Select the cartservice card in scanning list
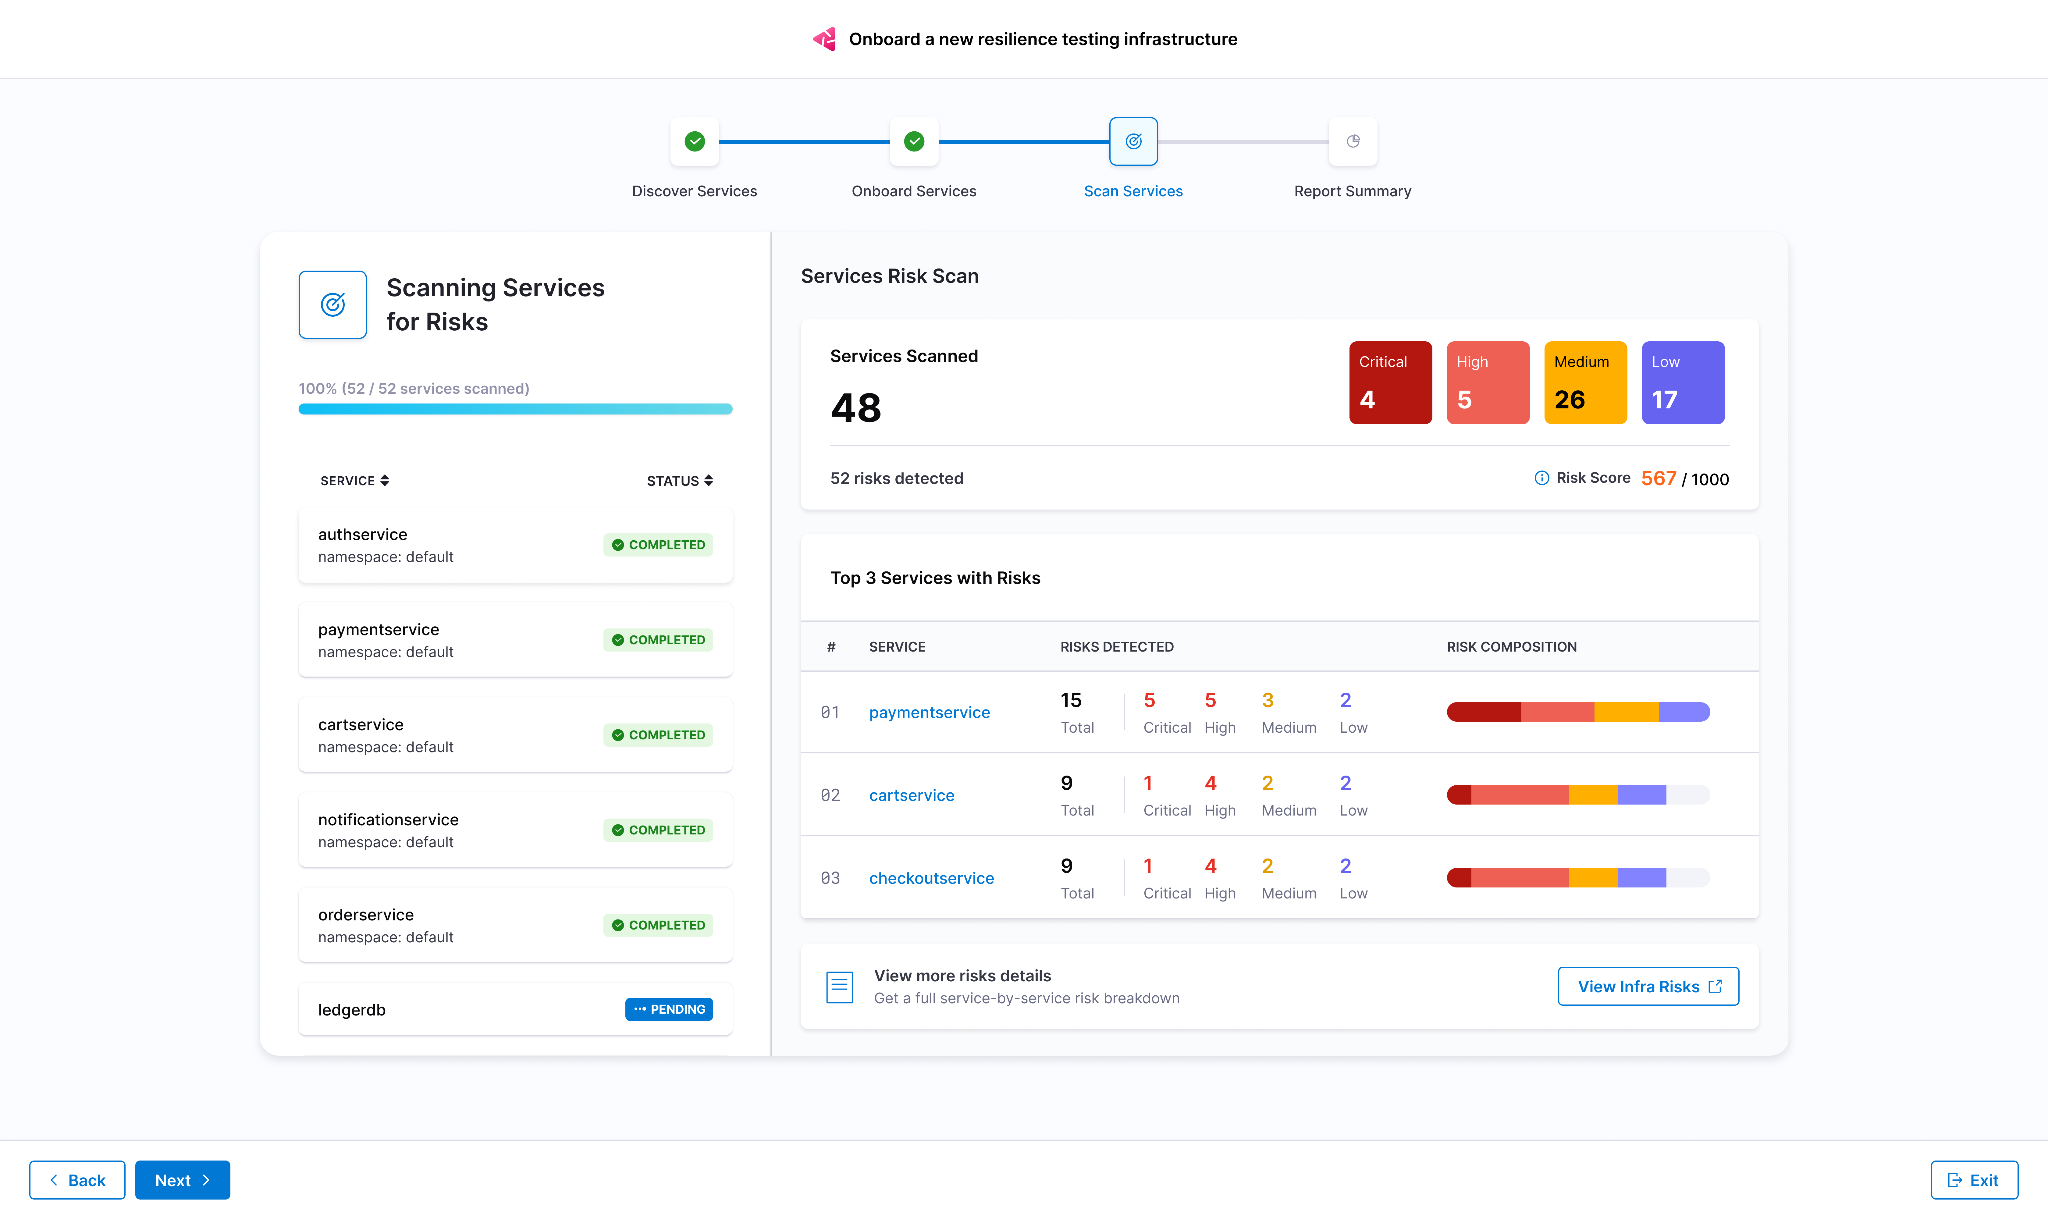 516,735
